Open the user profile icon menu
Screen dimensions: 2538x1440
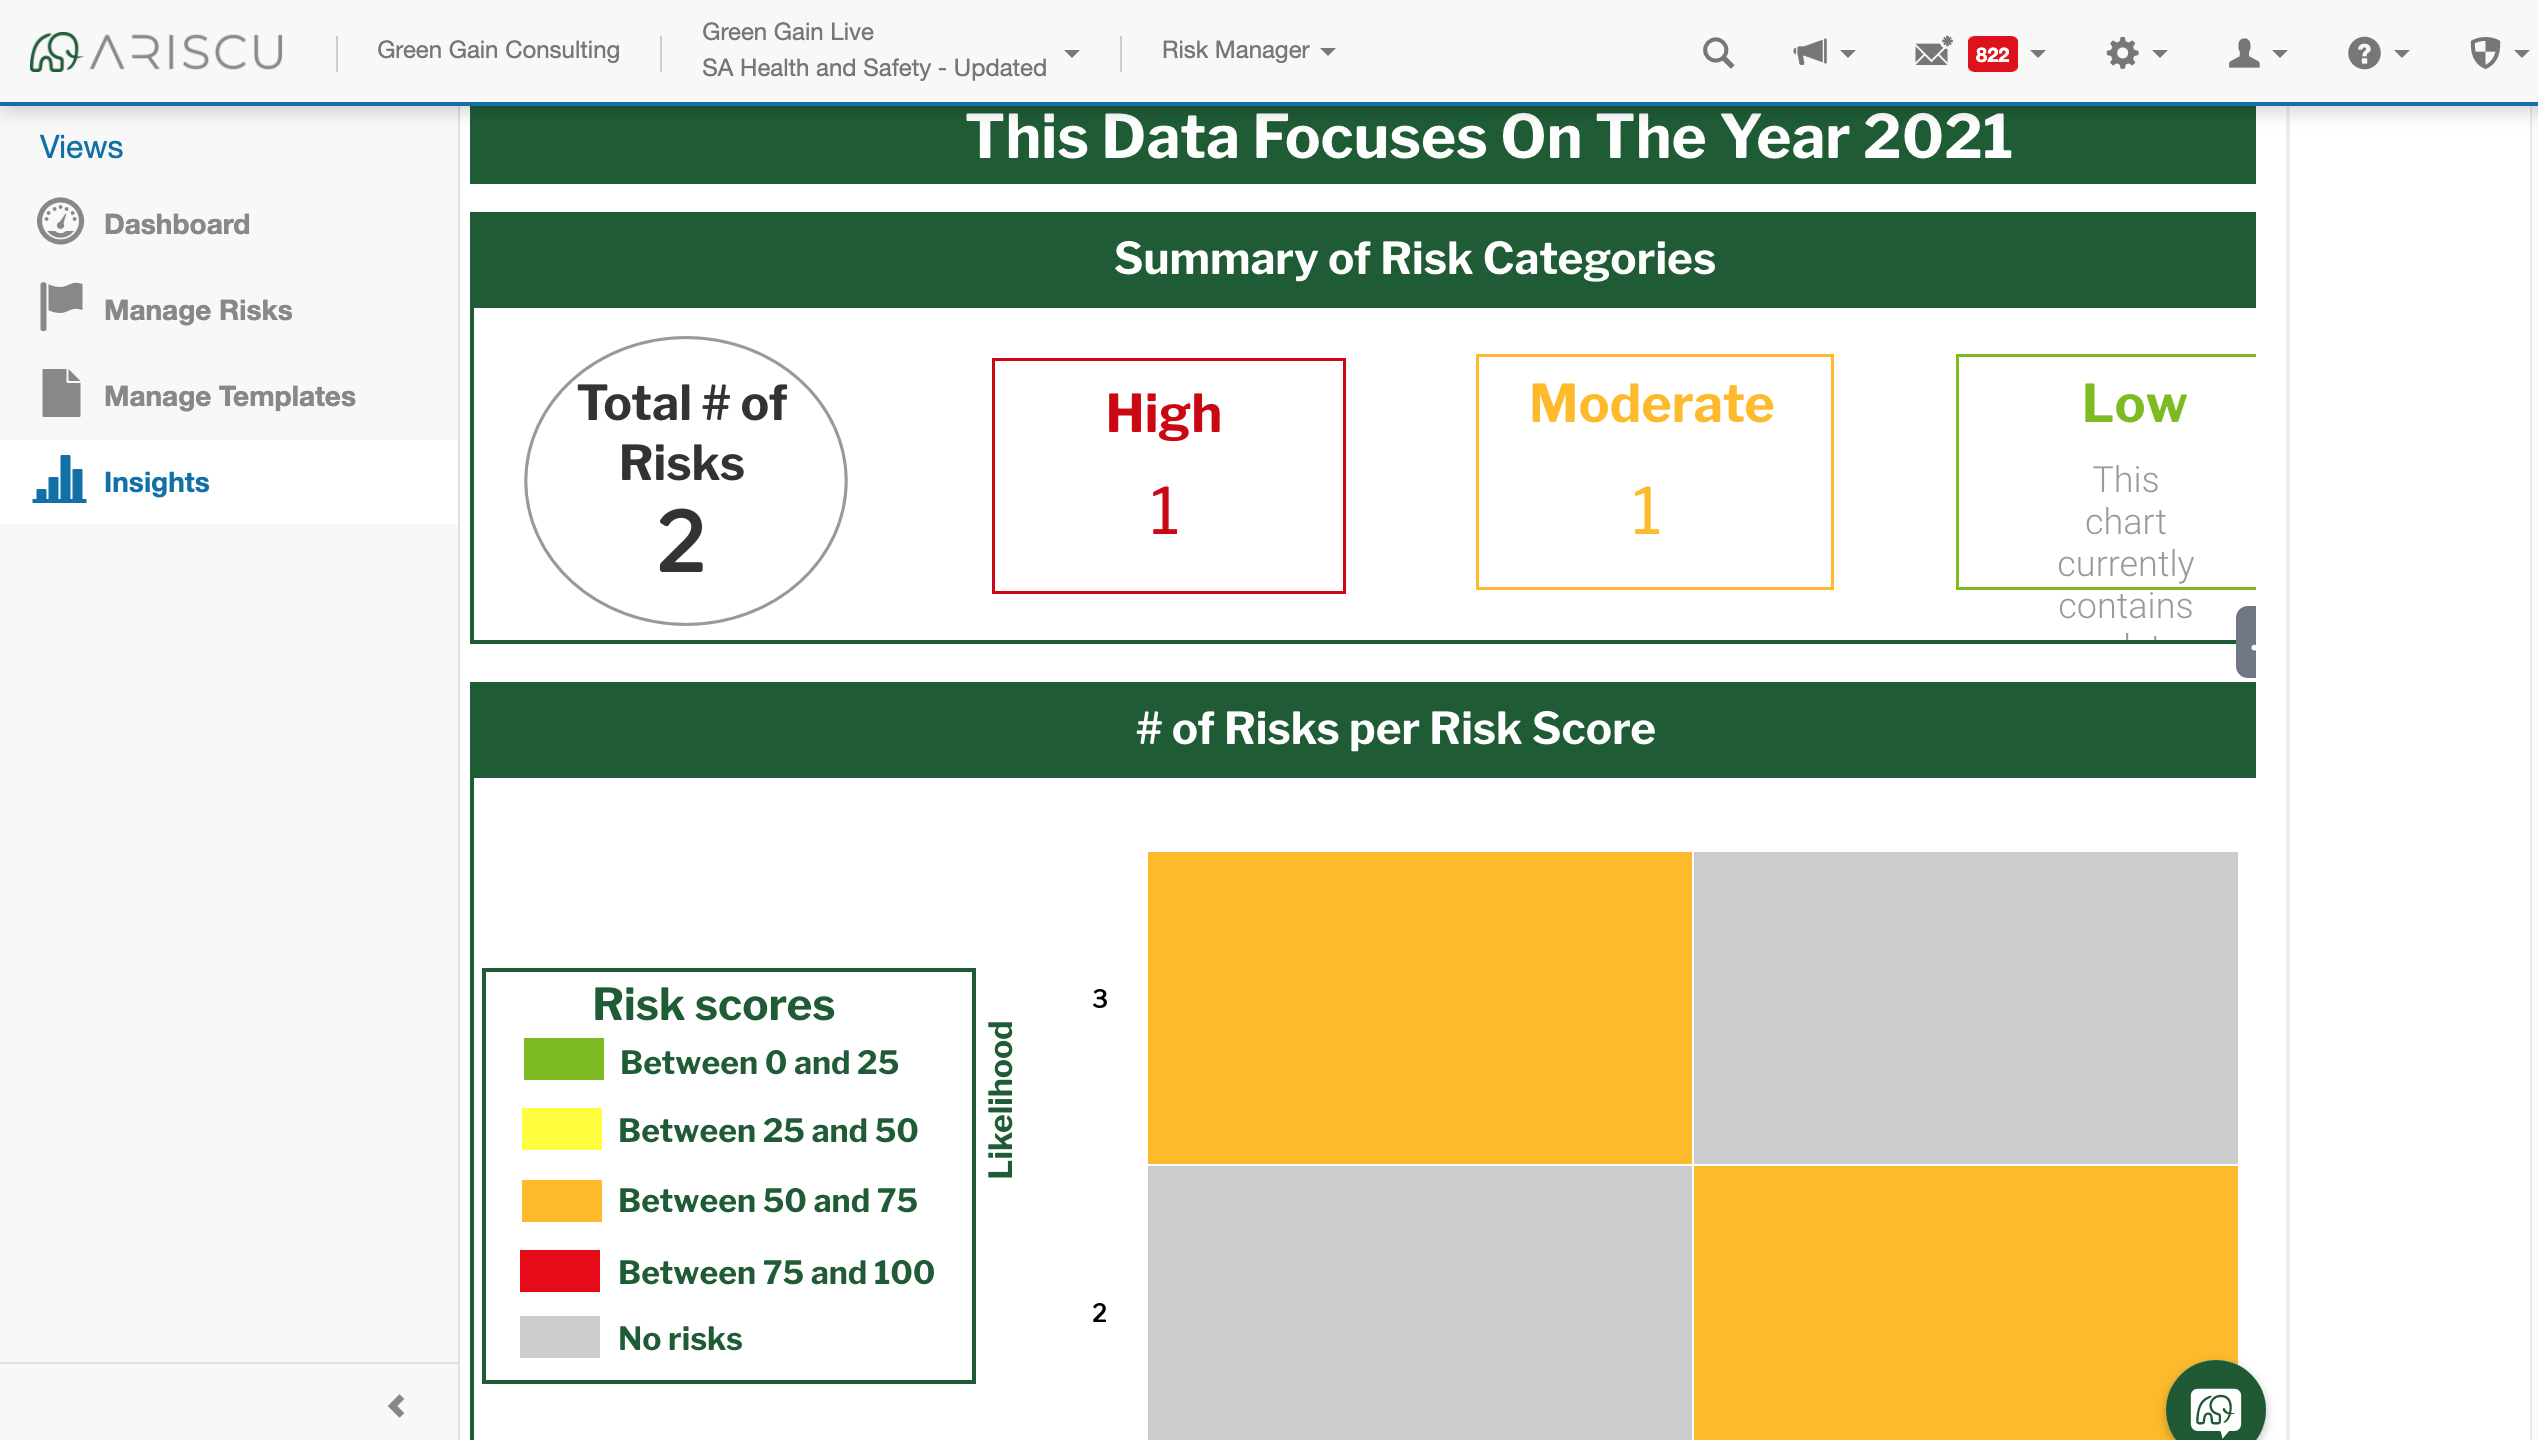coord(2244,52)
